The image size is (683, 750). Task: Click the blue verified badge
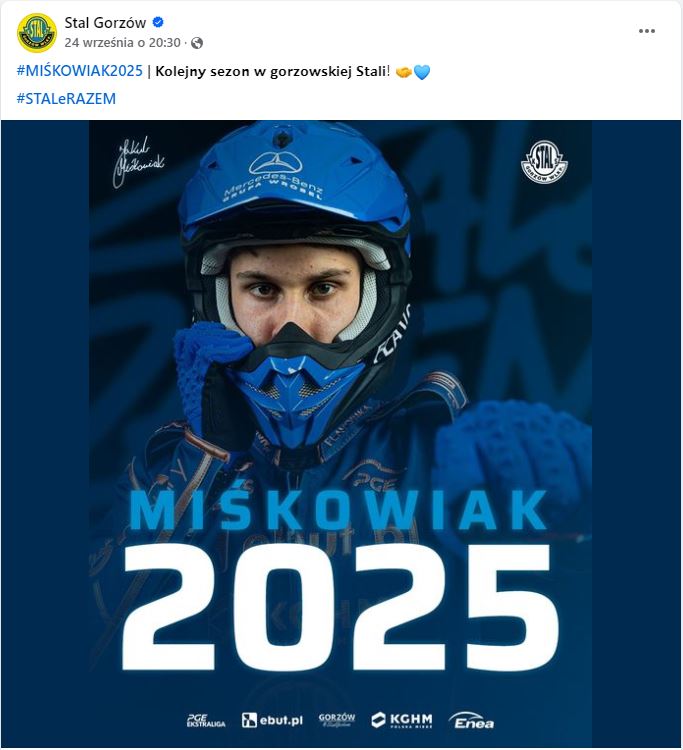(x=157, y=22)
